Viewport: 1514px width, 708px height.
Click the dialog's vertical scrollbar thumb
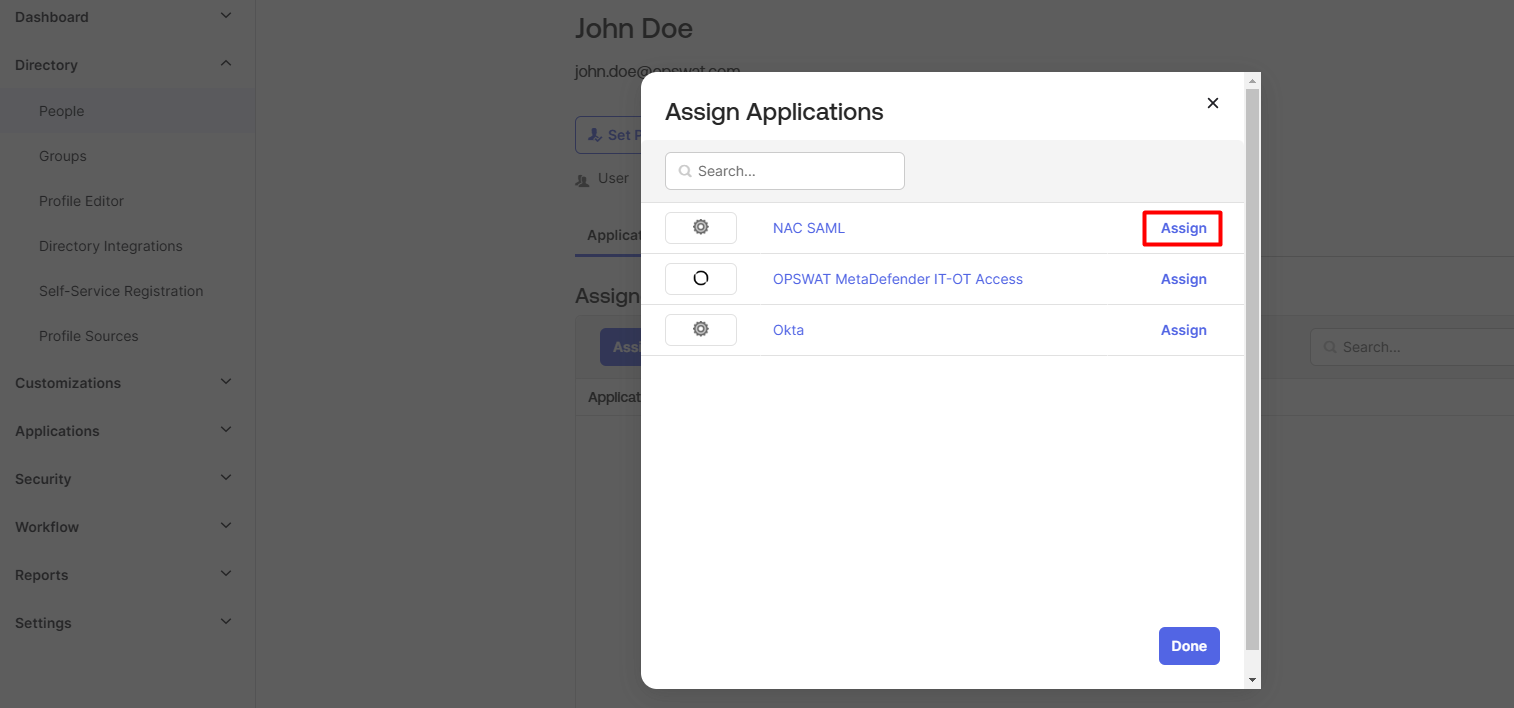click(1253, 370)
